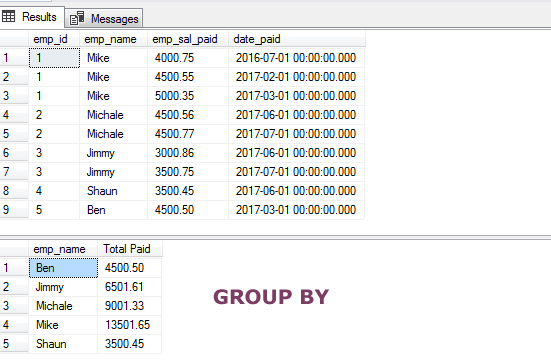Click Michale in the bottom grid
Image resolution: width=551 pixels, height=361 pixels.
pos(63,306)
